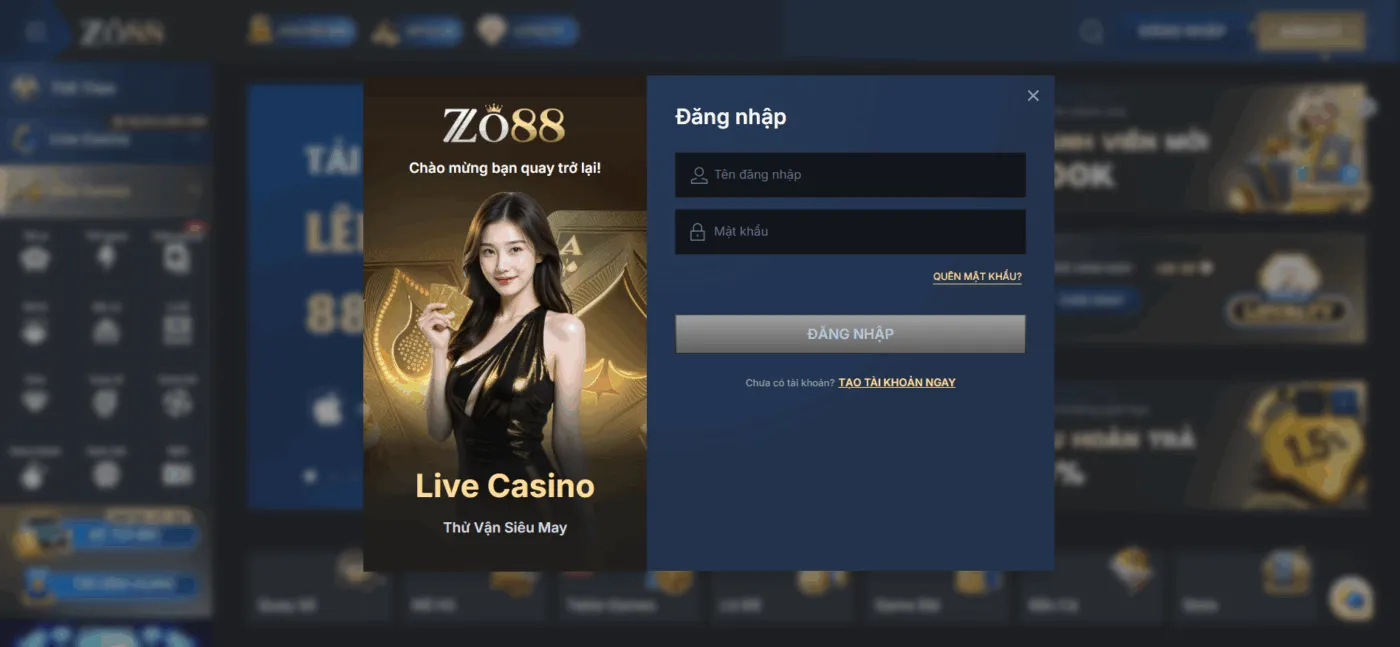Open the chat support bubble icon
This screenshot has width=1400, height=647.
1351,598
